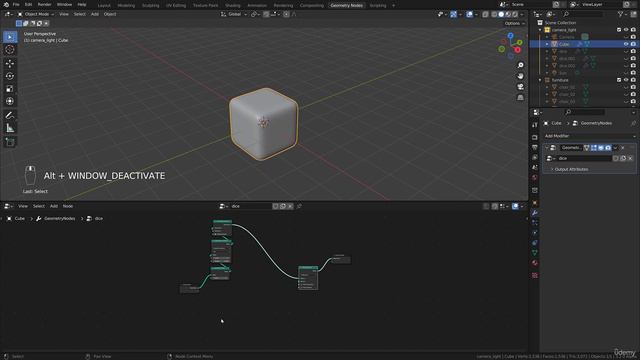Toggle viewport X-ray mode

tap(485, 14)
